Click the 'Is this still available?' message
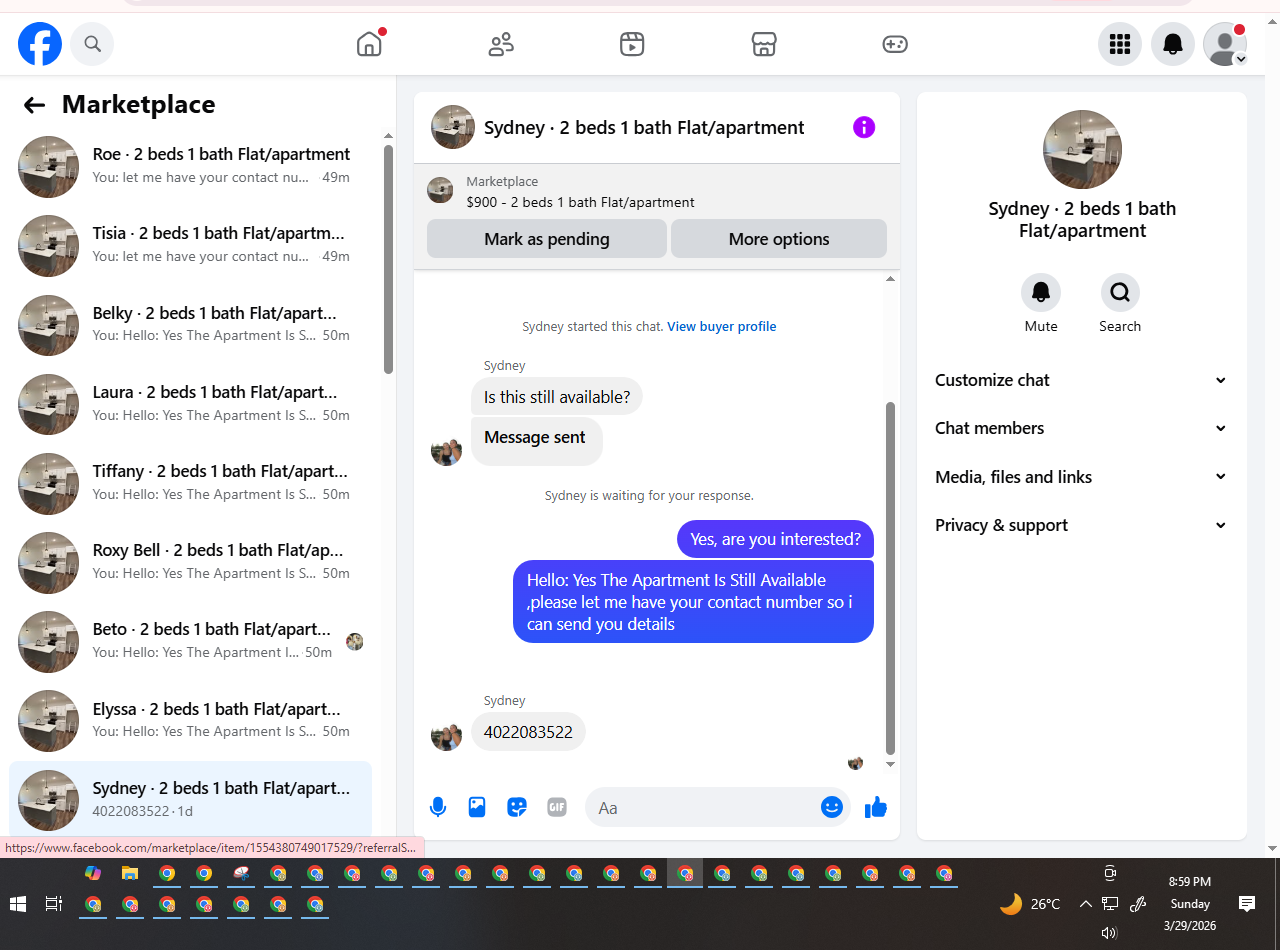The width and height of the screenshot is (1280, 950). point(557,397)
